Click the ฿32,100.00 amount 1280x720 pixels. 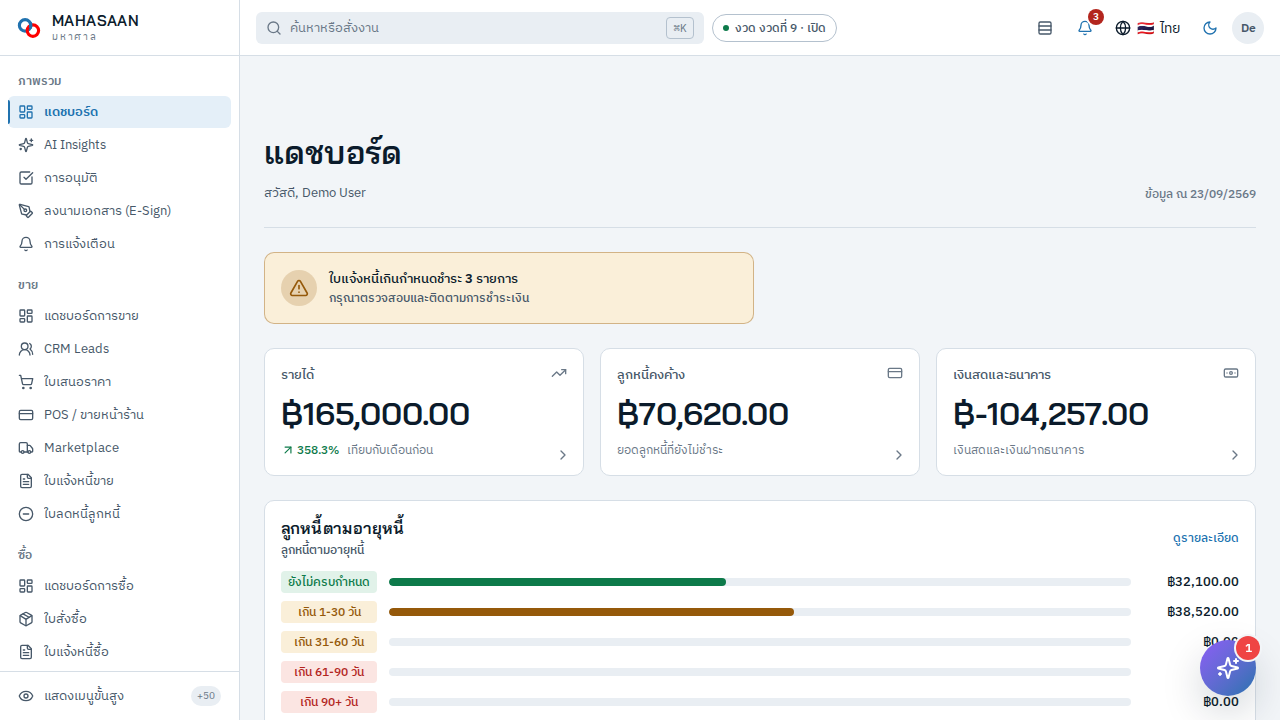coord(1203,582)
